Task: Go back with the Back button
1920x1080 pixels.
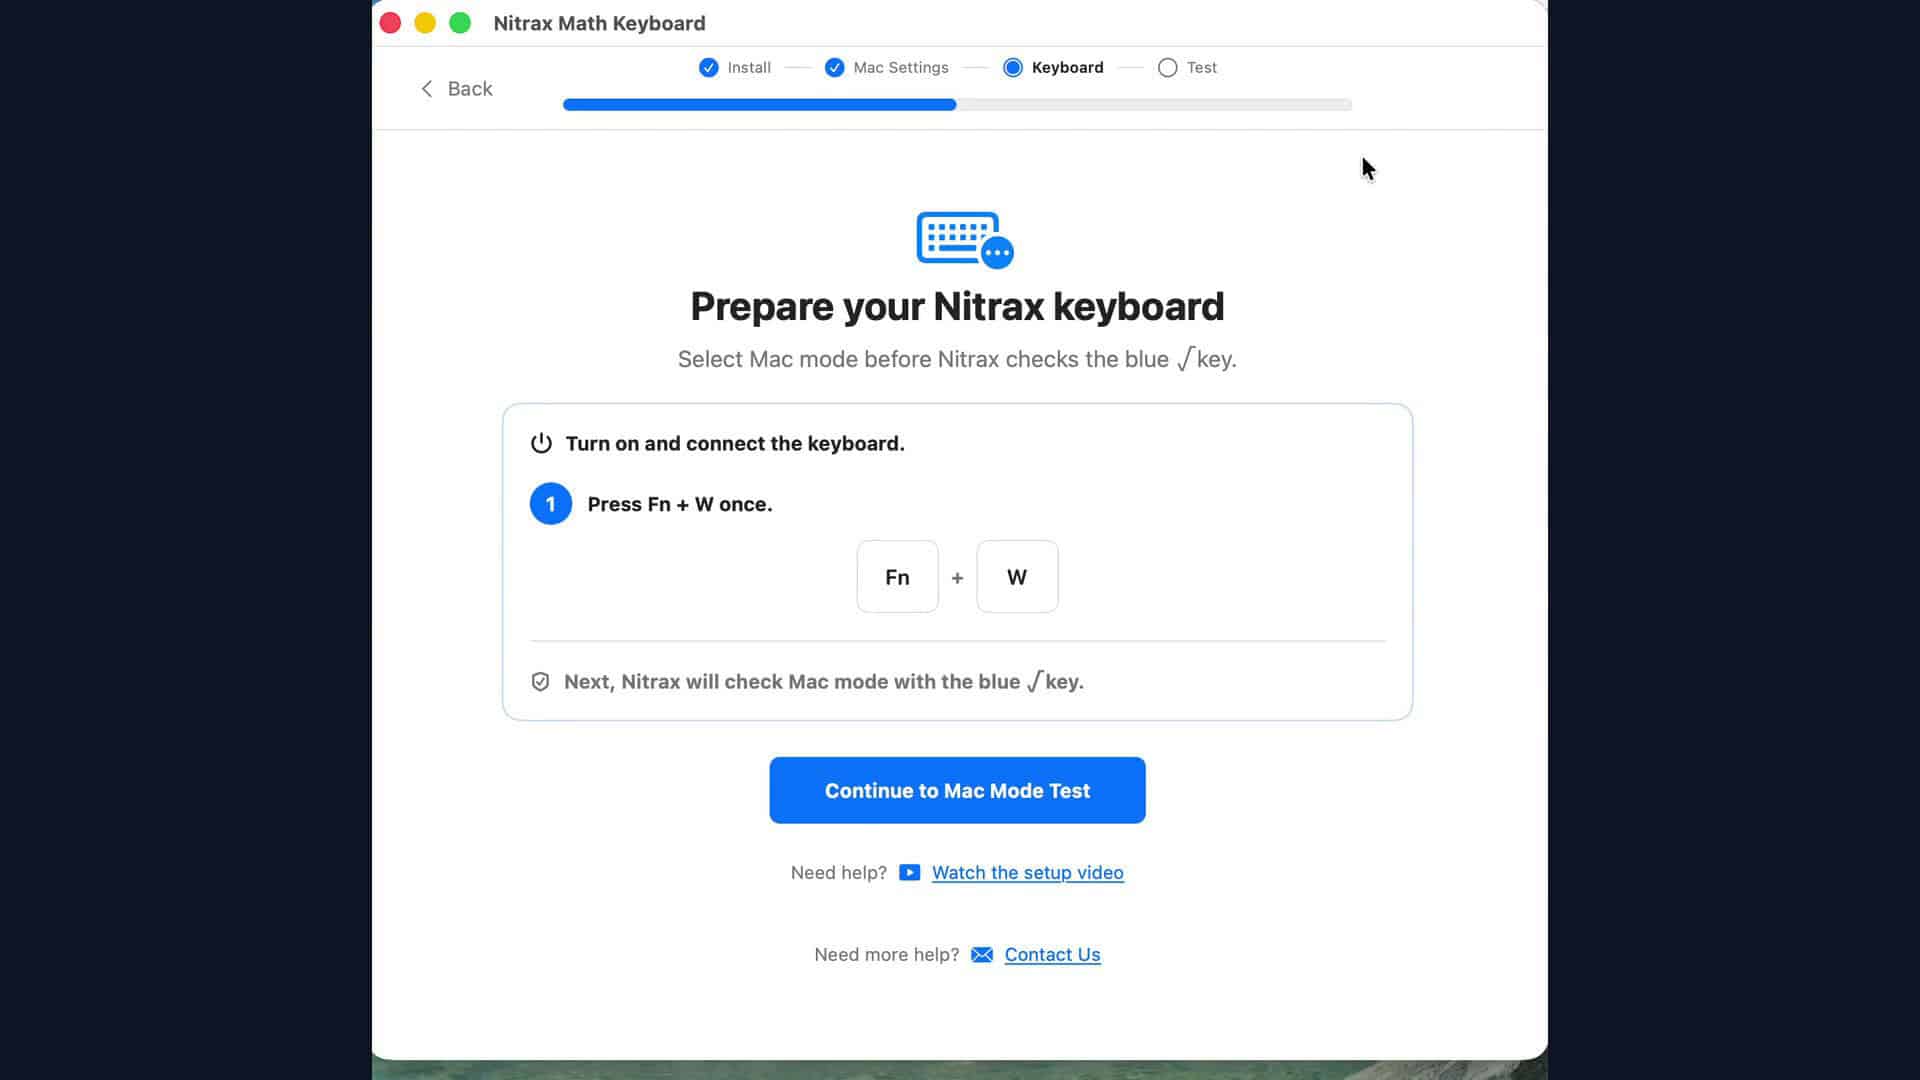Action: coord(456,89)
